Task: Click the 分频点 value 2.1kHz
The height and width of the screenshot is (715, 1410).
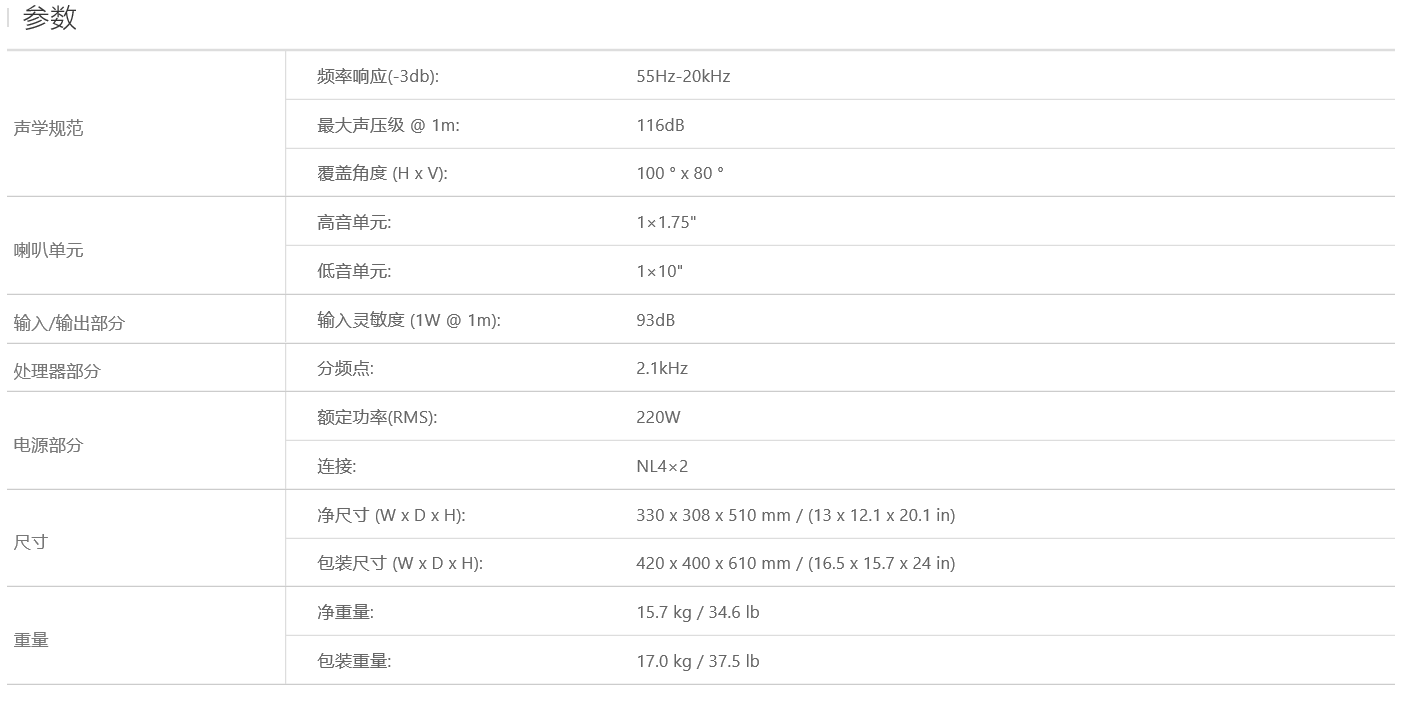Action: (662, 368)
